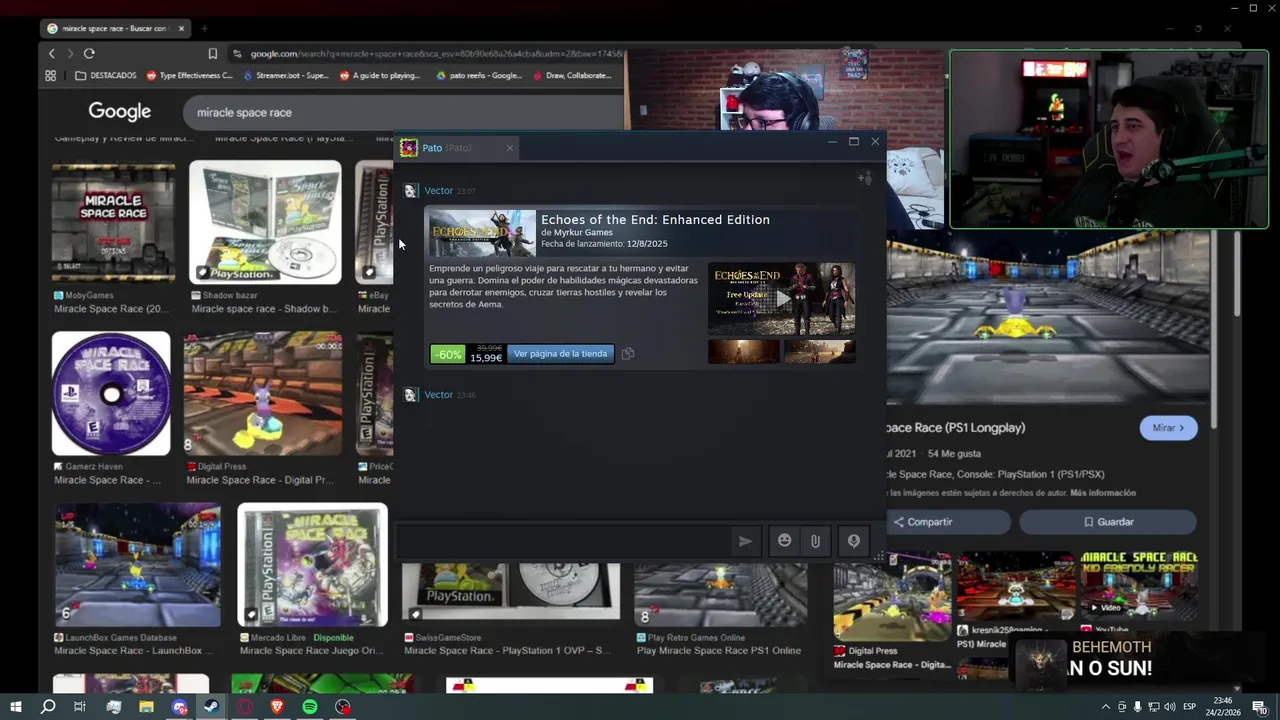
Task: Open Draw, Collaborate bookmark
Action: pyautogui.click(x=571, y=75)
